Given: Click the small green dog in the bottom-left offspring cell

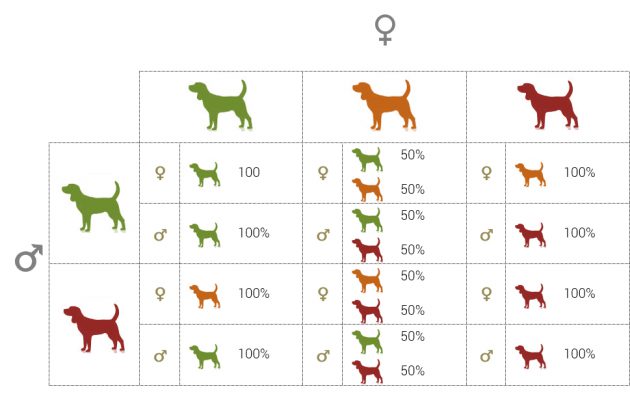Looking at the screenshot, I should (x=204, y=355).
